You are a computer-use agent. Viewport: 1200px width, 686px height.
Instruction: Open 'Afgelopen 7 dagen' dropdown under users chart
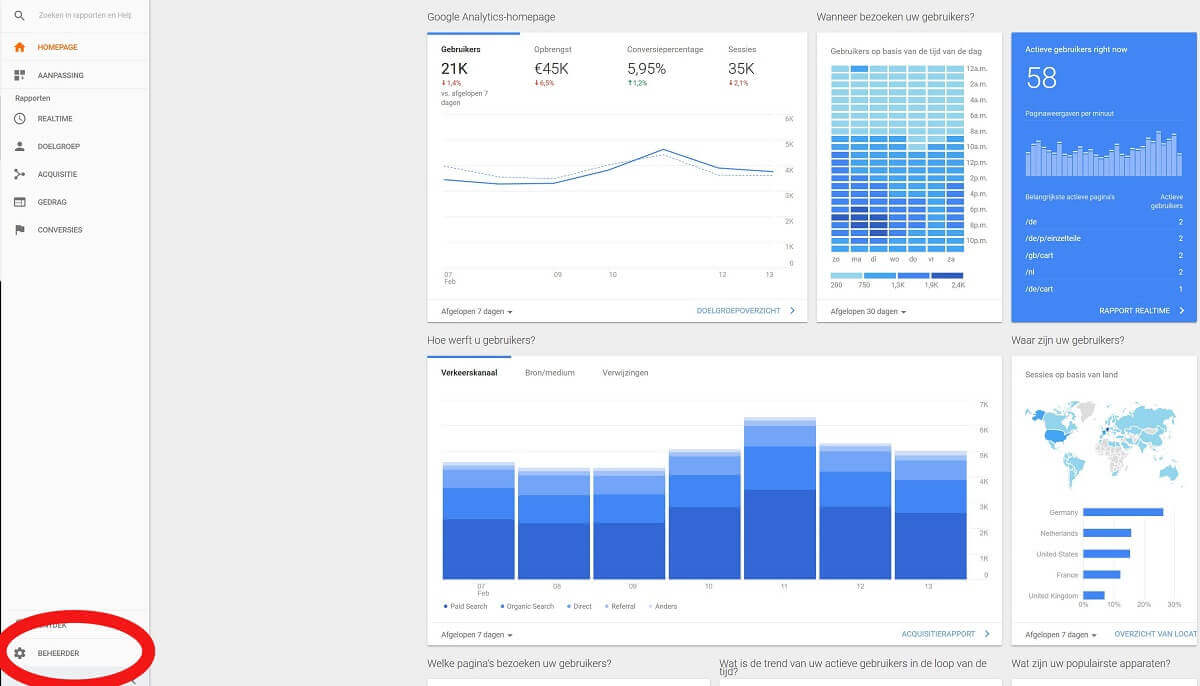pyautogui.click(x=477, y=311)
